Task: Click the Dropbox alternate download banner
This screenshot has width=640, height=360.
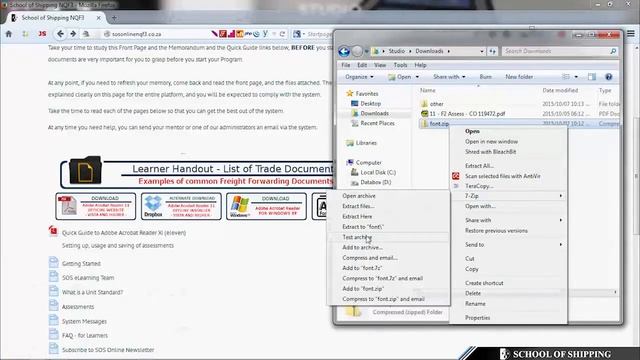Action: tap(181, 206)
